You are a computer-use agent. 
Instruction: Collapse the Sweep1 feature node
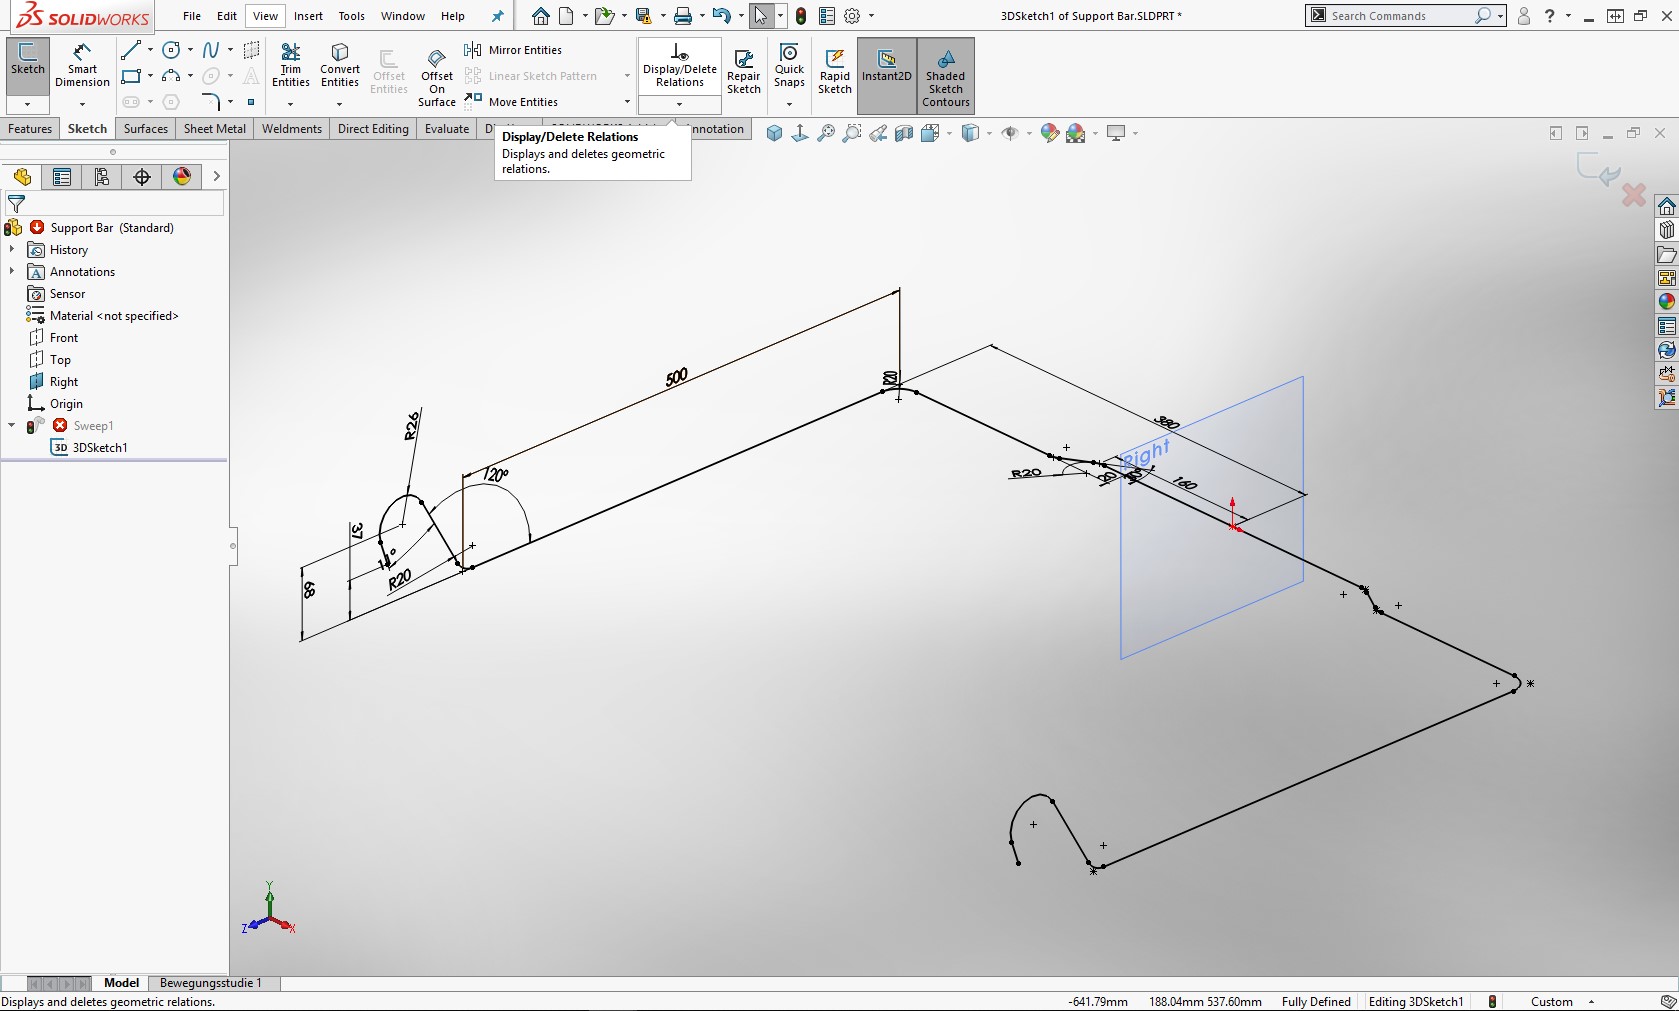coord(12,426)
